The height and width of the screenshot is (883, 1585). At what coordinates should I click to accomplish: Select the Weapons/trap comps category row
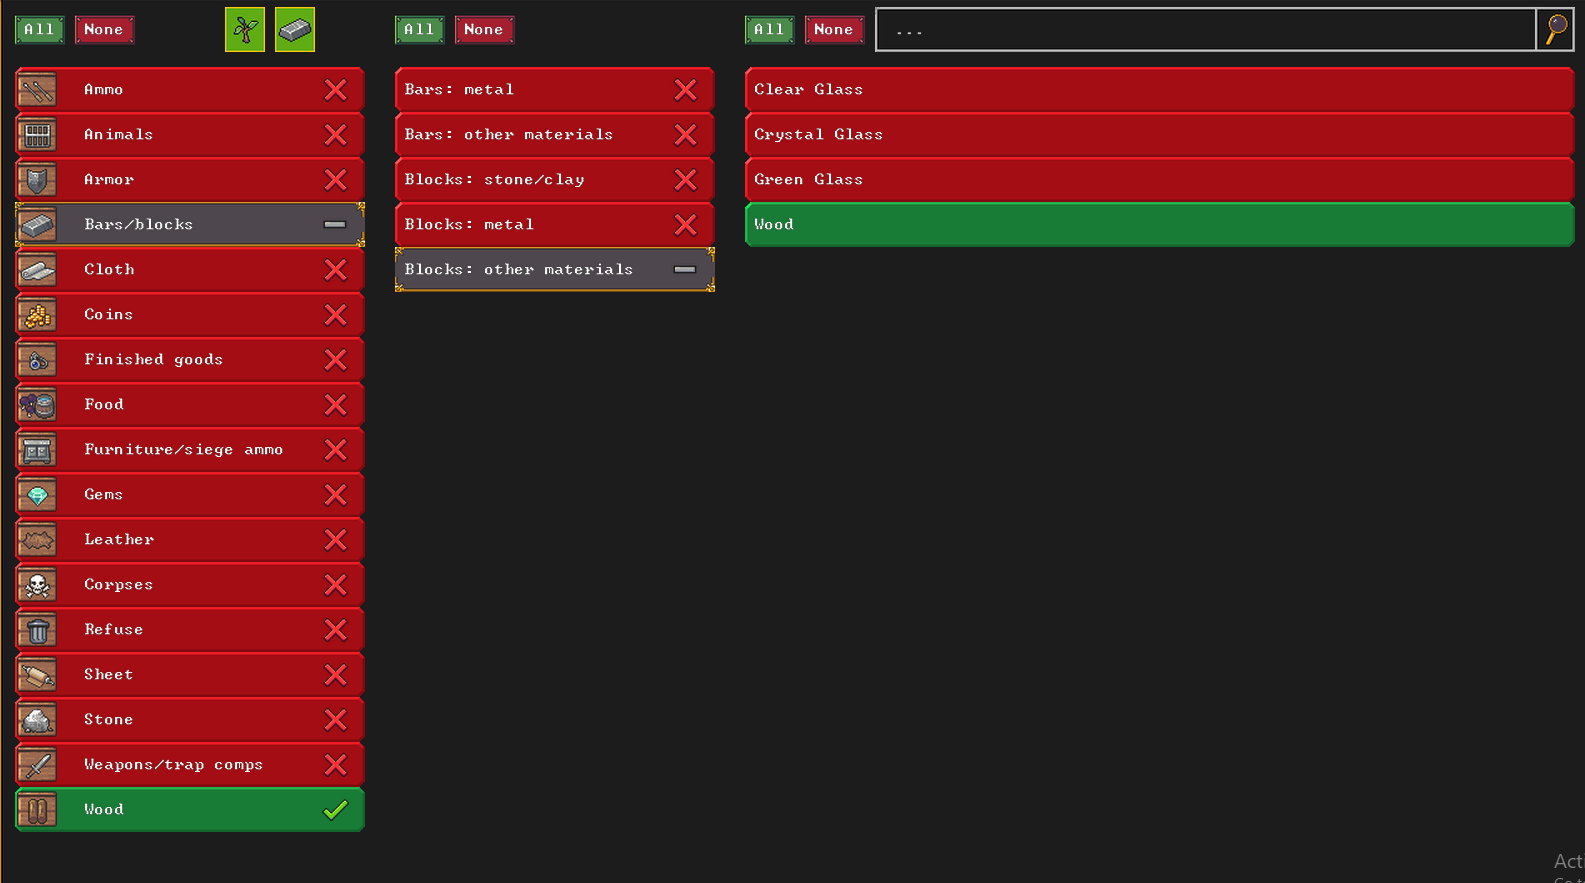pyautogui.click(x=190, y=765)
